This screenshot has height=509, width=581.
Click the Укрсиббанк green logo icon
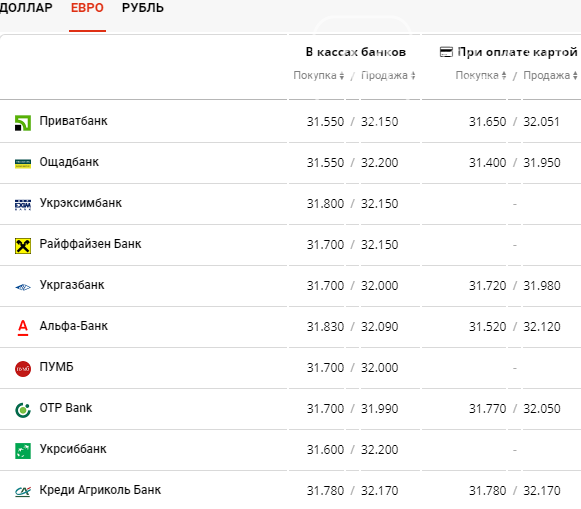(23, 451)
